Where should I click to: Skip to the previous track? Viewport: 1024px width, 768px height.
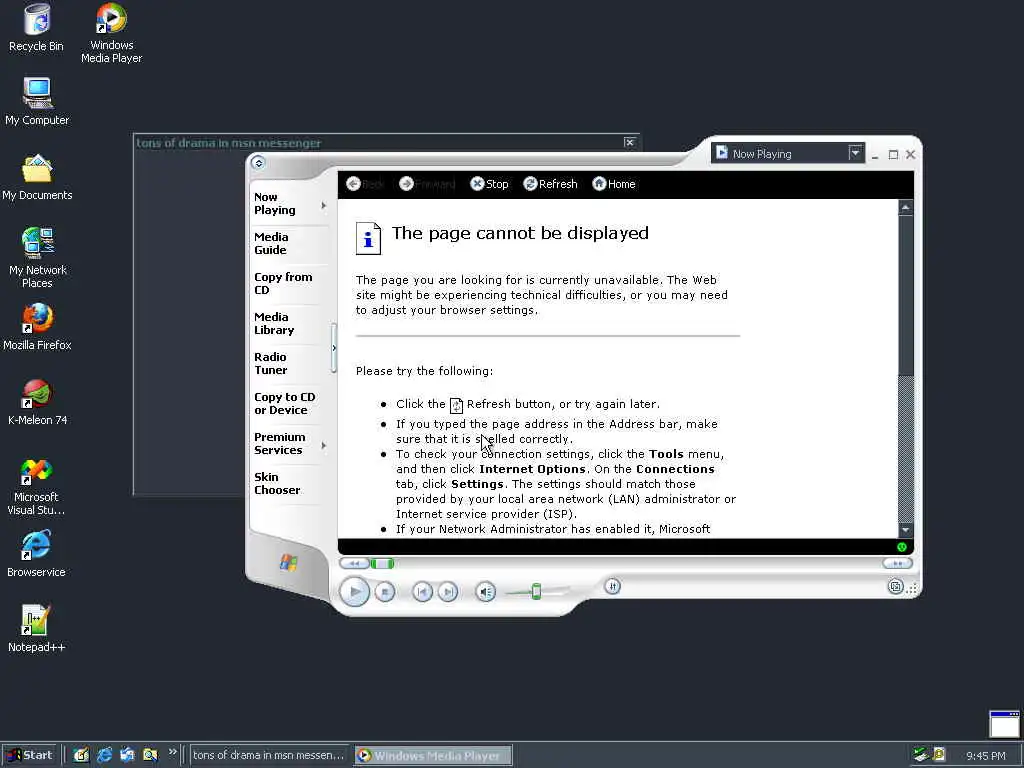coord(423,592)
